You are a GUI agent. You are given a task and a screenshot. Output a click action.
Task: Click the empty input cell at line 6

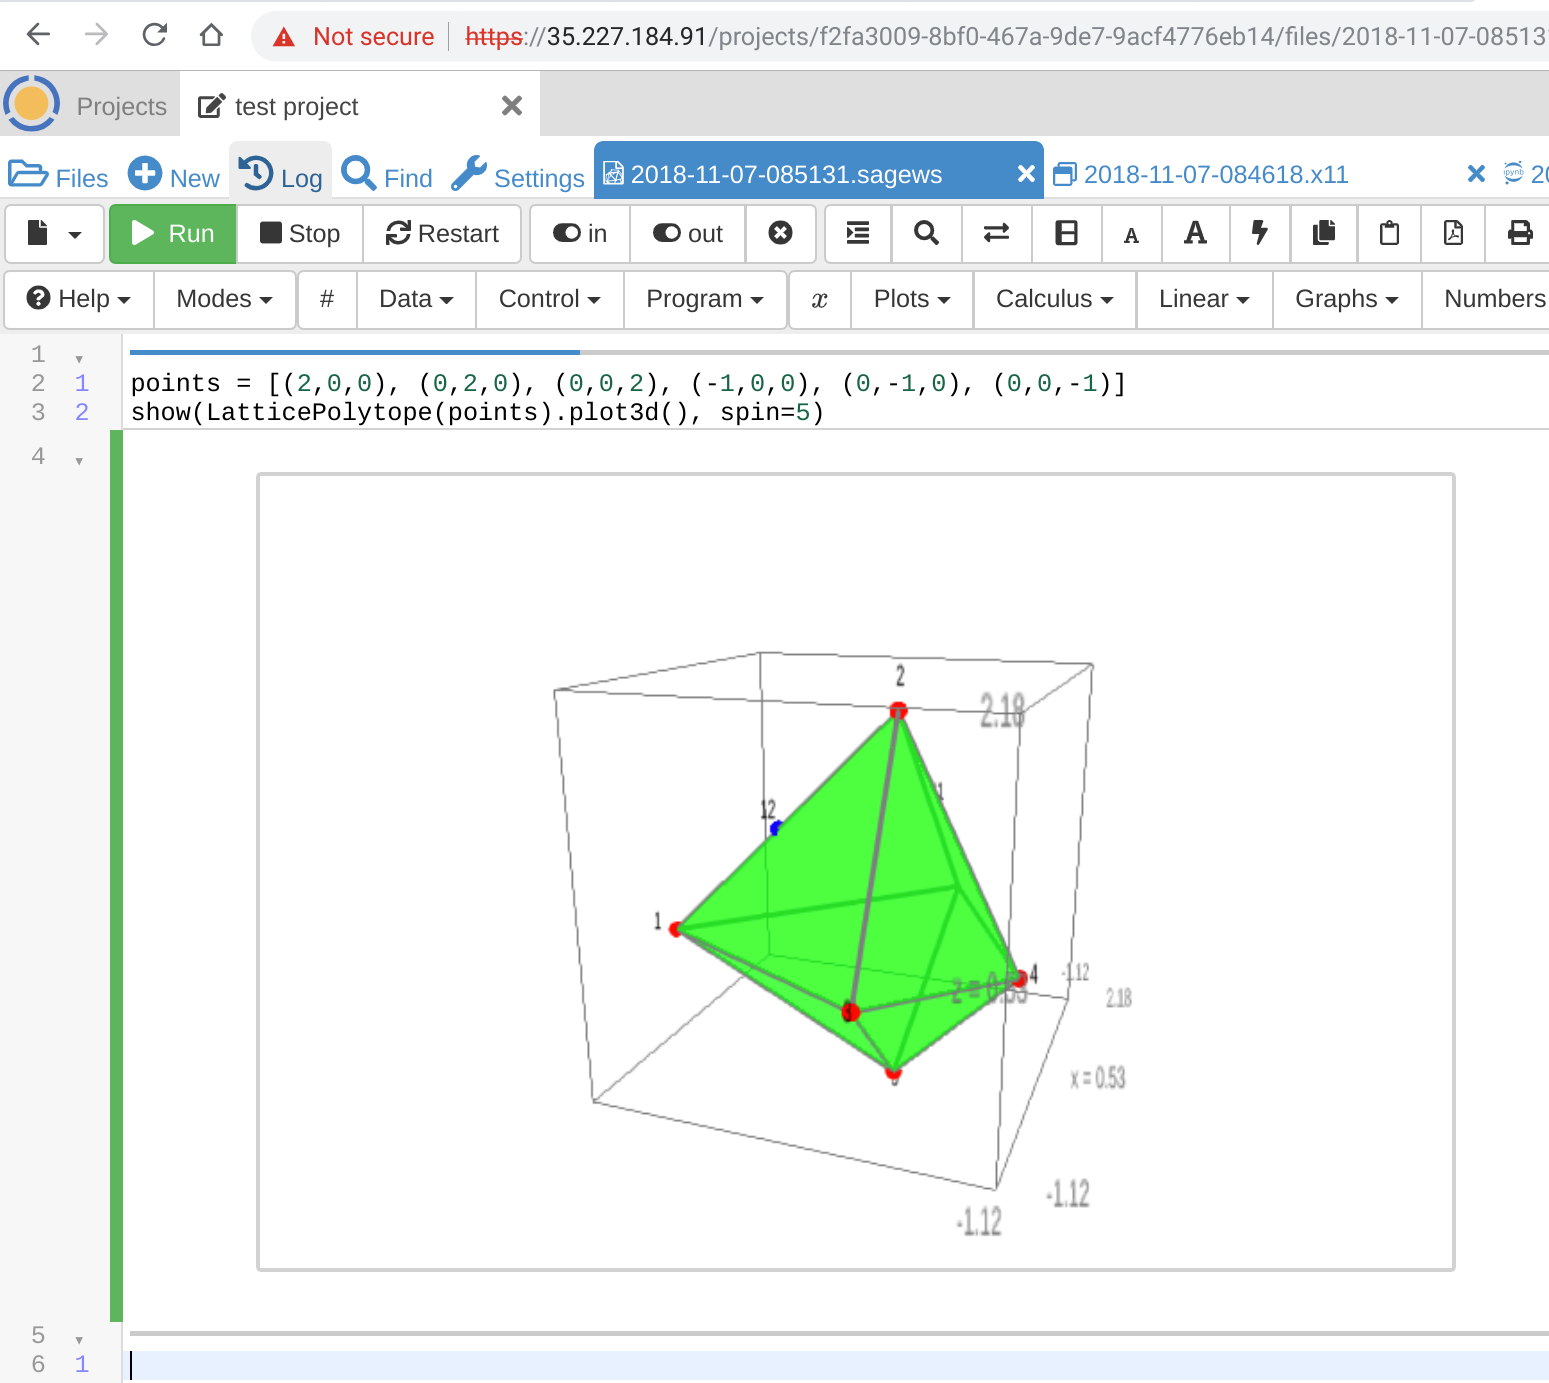800,1365
